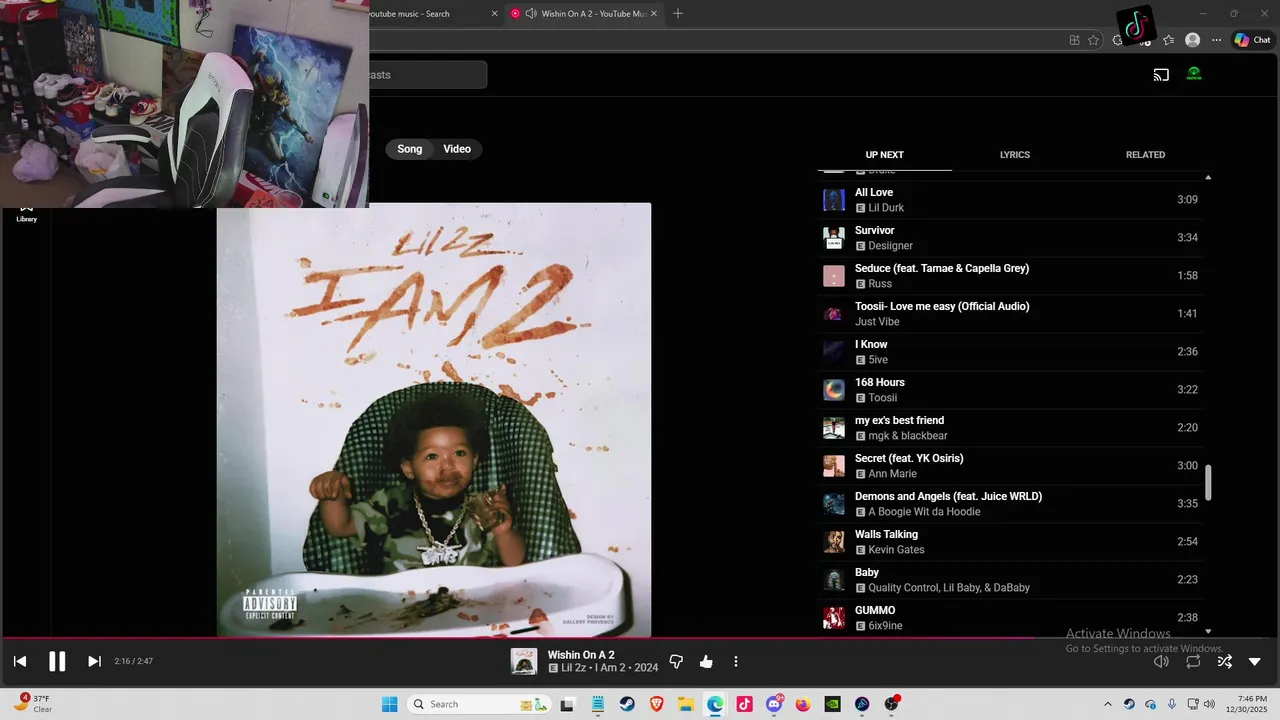Open artist mgk & blackbear link

(x=908, y=436)
